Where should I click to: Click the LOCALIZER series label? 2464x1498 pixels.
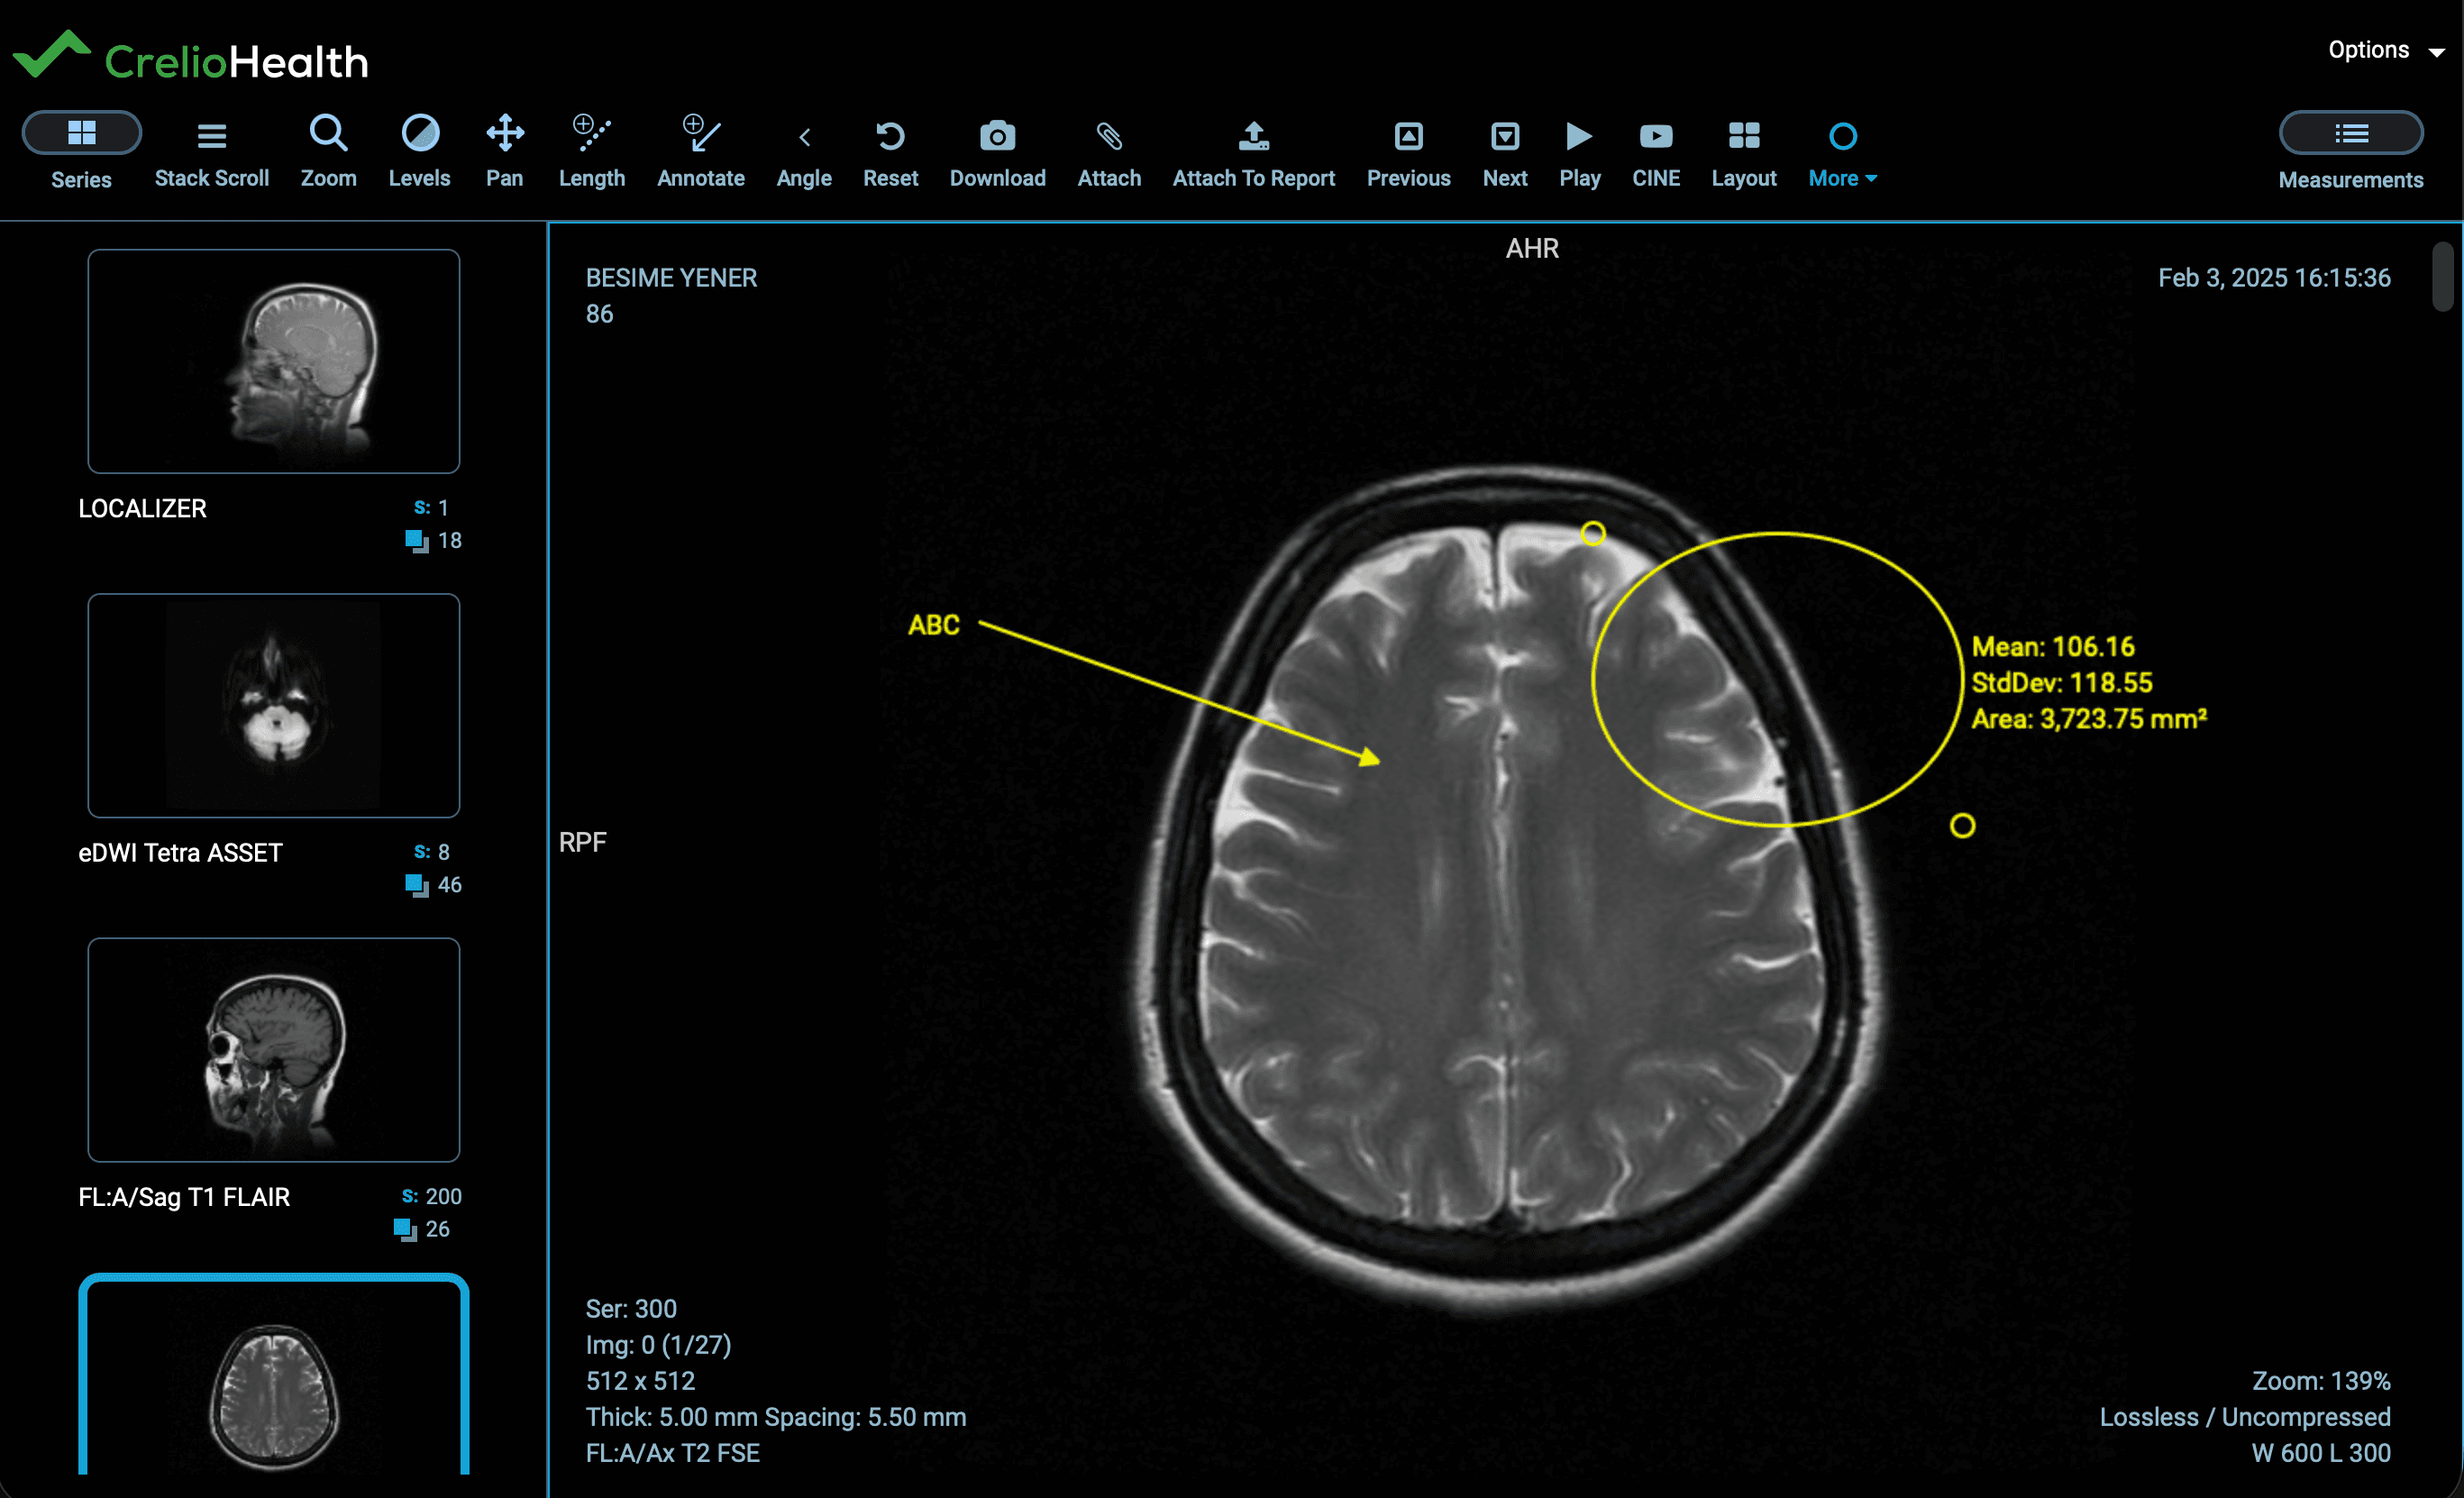point(142,508)
